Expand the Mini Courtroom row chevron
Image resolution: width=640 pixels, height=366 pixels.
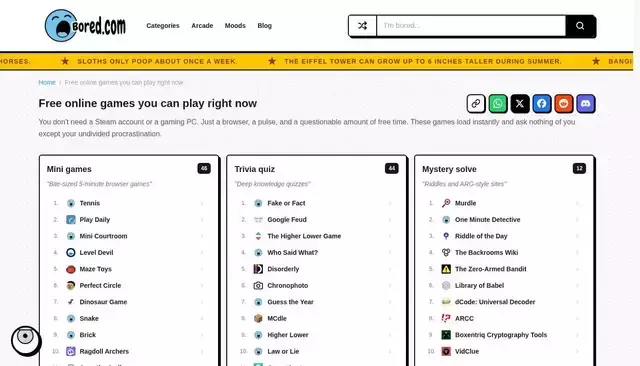click(x=202, y=236)
